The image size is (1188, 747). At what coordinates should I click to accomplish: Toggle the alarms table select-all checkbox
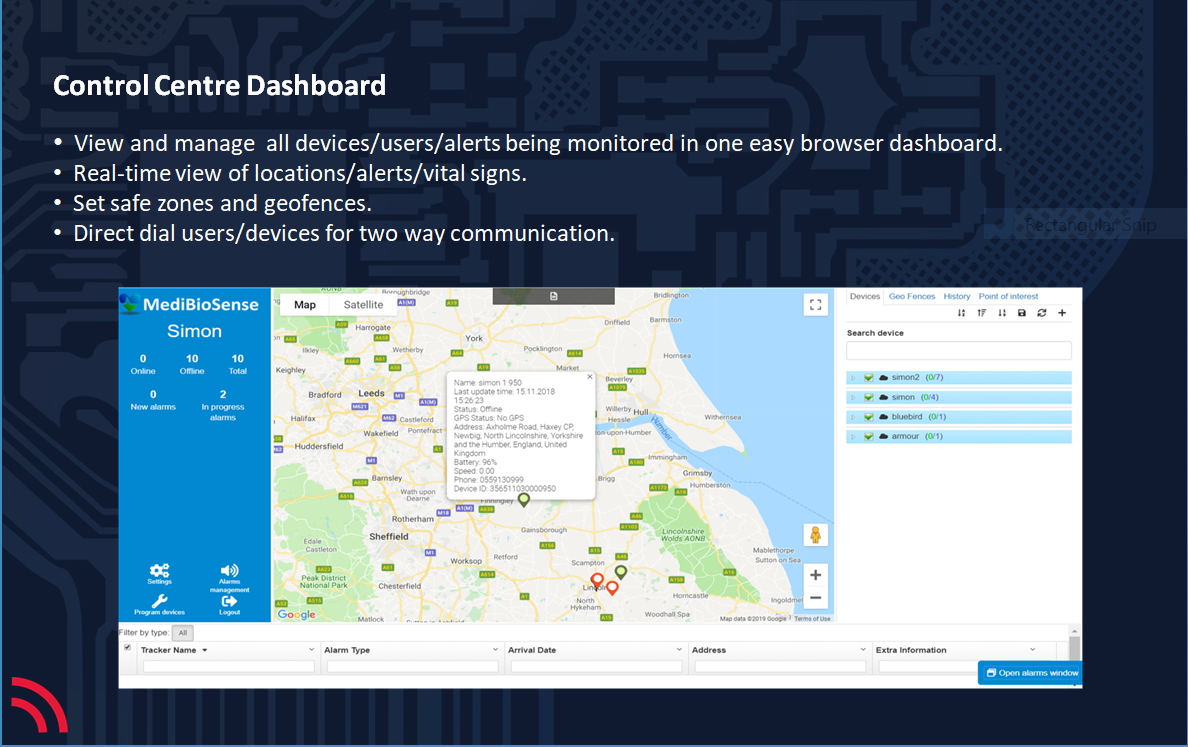click(127, 648)
